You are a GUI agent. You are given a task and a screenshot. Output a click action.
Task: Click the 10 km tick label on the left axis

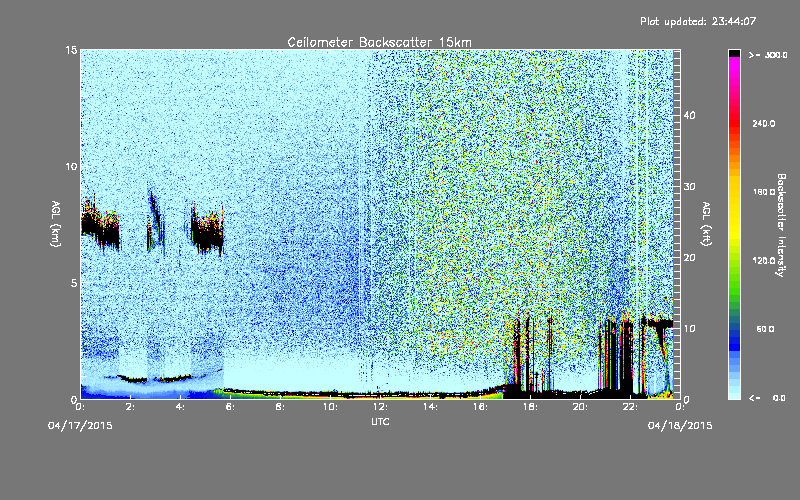[71, 166]
